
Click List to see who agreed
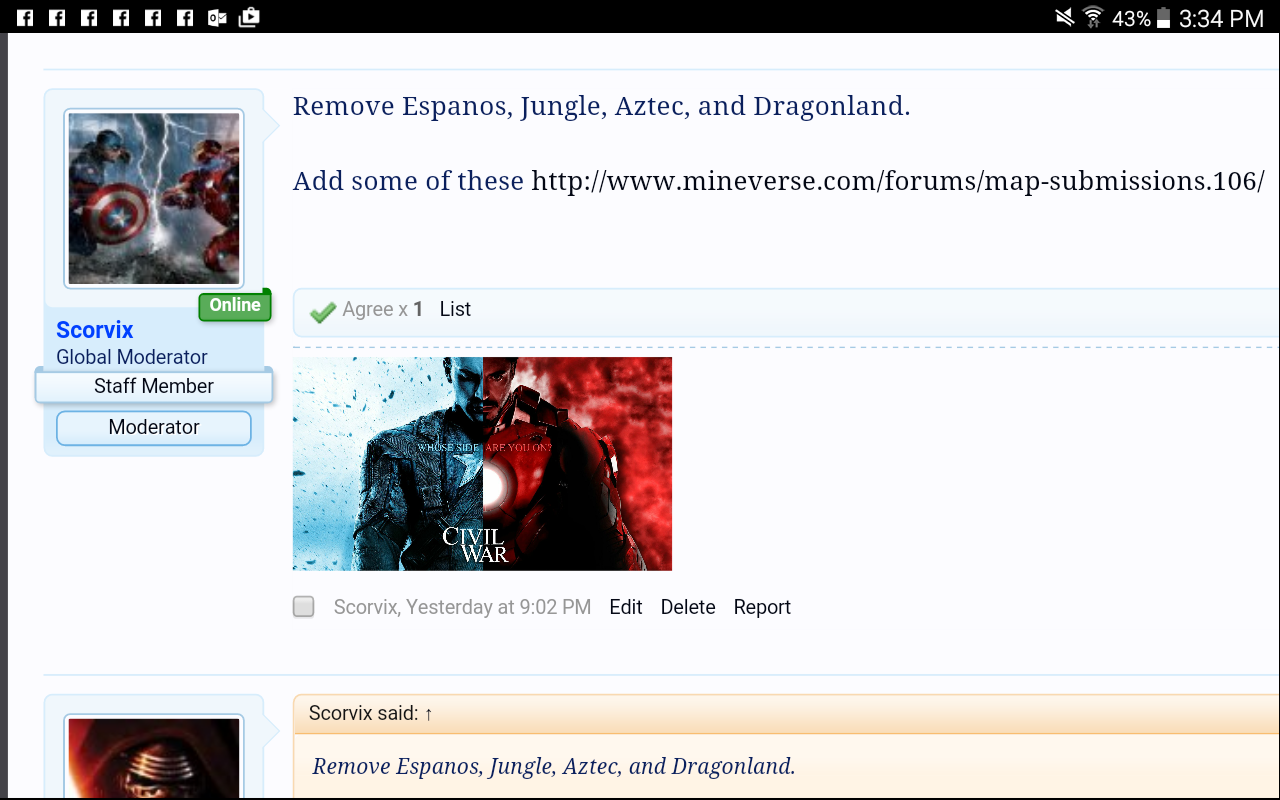[x=455, y=310]
